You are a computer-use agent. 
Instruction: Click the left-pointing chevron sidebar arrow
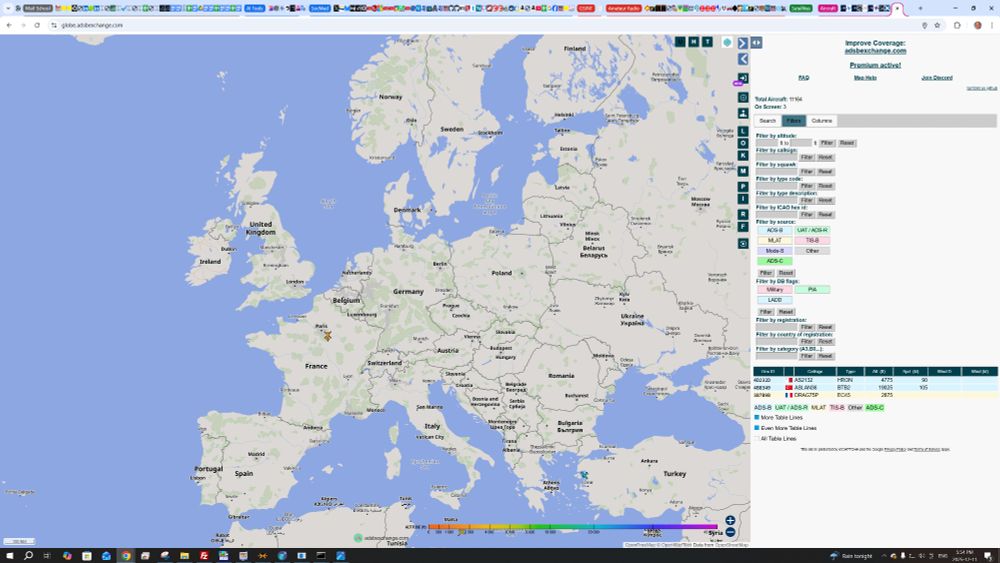pyautogui.click(x=743, y=59)
